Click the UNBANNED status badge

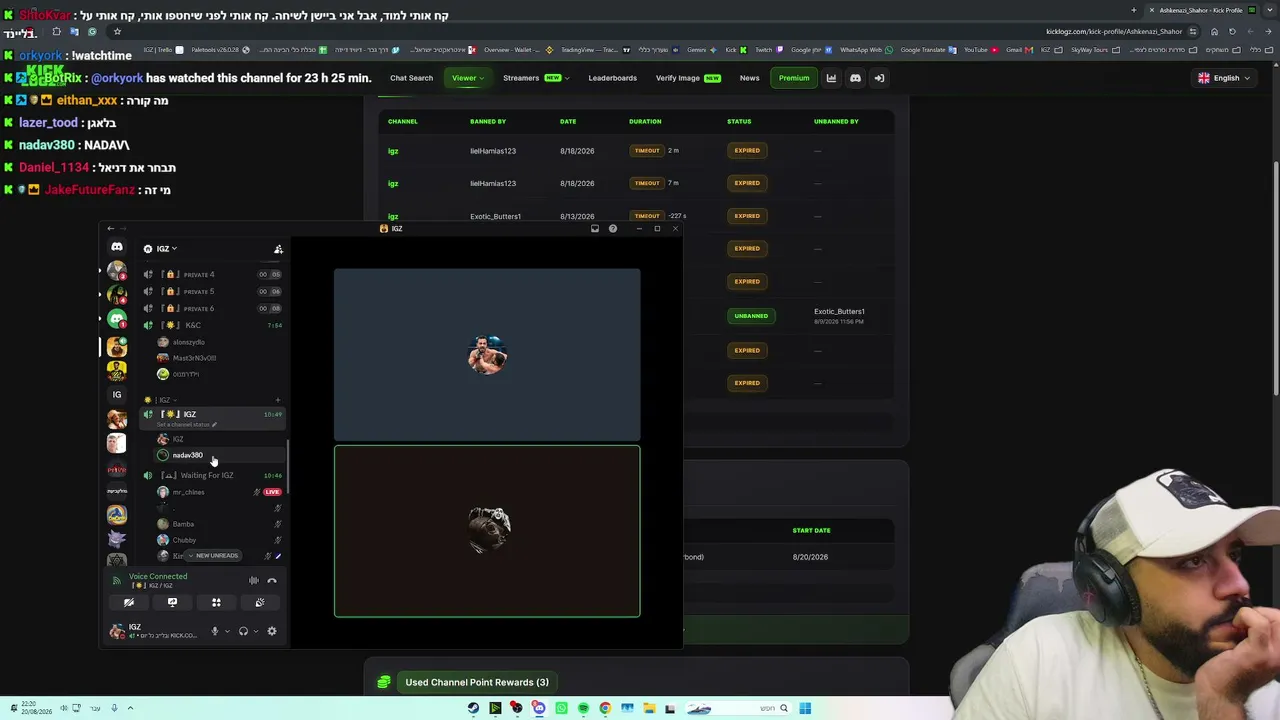(751, 316)
